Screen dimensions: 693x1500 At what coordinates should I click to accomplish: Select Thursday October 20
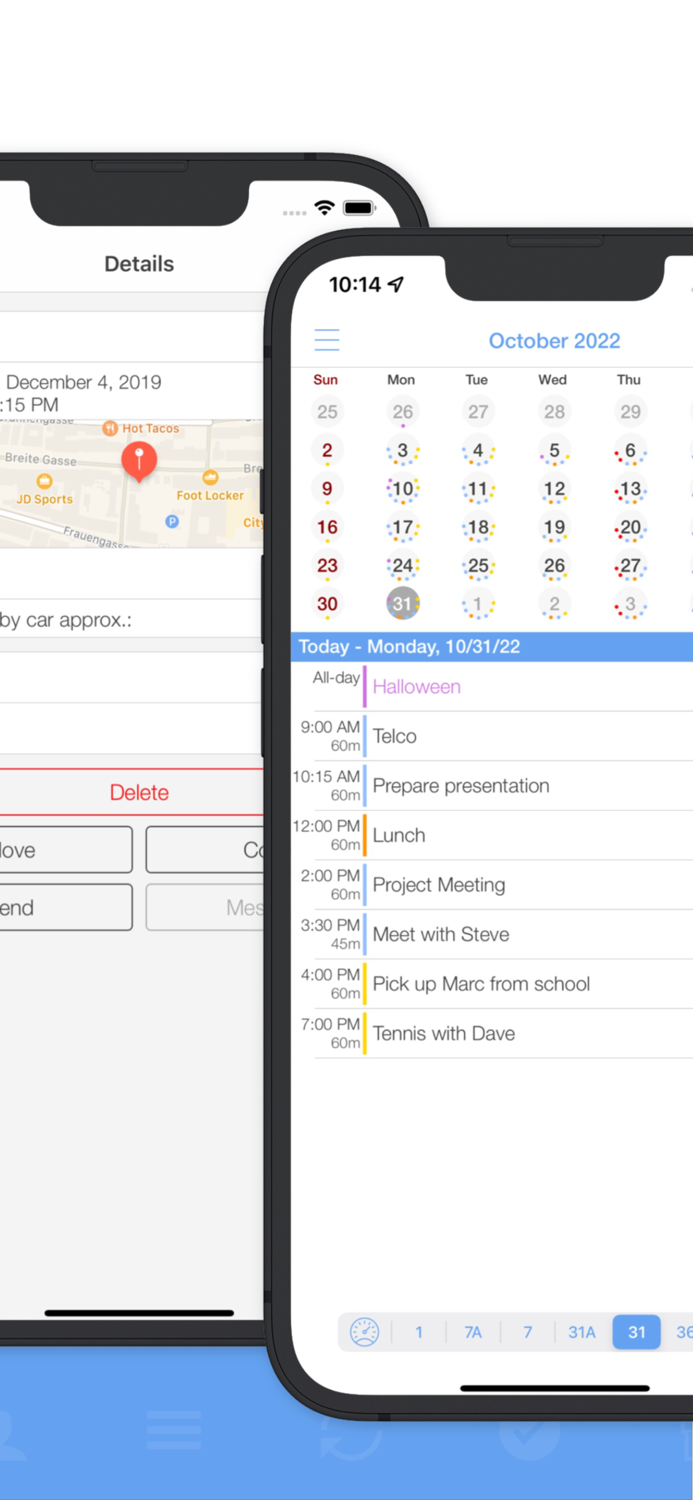[x=630, y=528]
